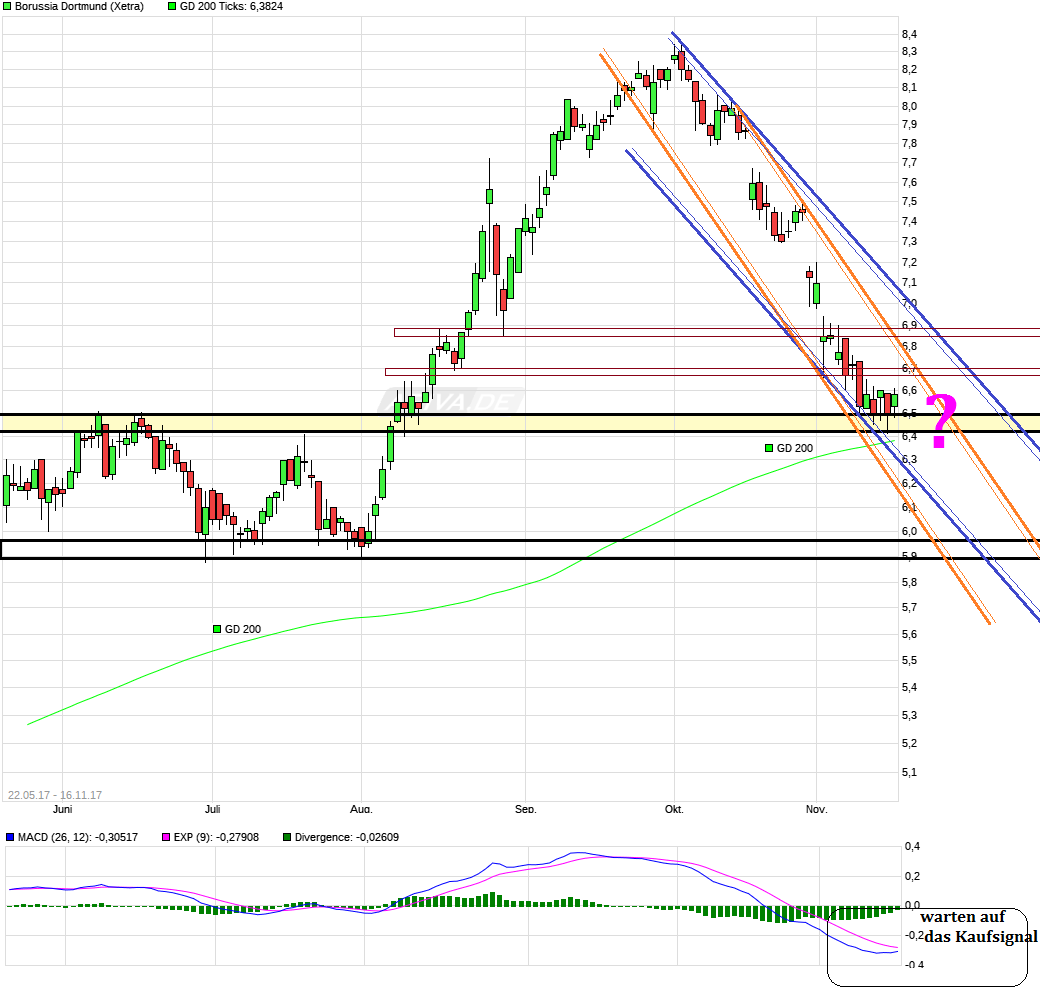Click the green swatch before GD 200 Ticks
The width and height of the screenshot is (1040, 992).
coord(172,6)
